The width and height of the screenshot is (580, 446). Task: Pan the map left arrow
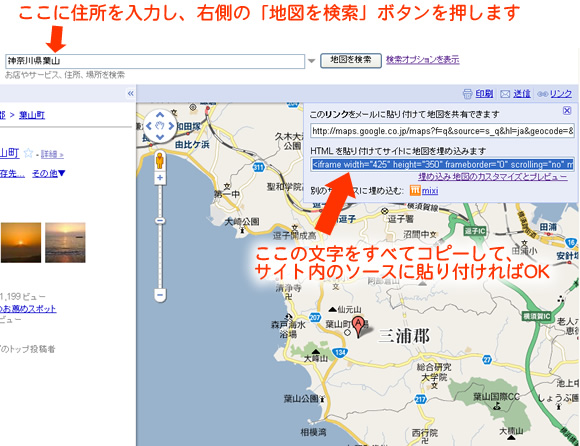point(149,126)
